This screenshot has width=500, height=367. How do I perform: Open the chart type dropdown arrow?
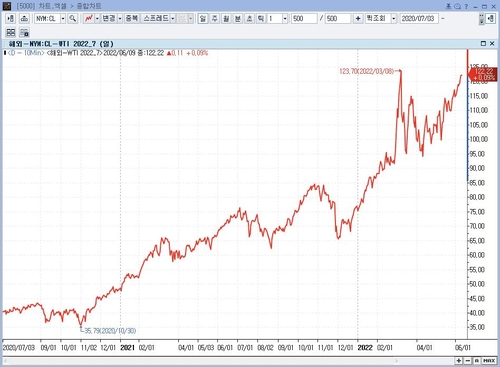(97, 18)
